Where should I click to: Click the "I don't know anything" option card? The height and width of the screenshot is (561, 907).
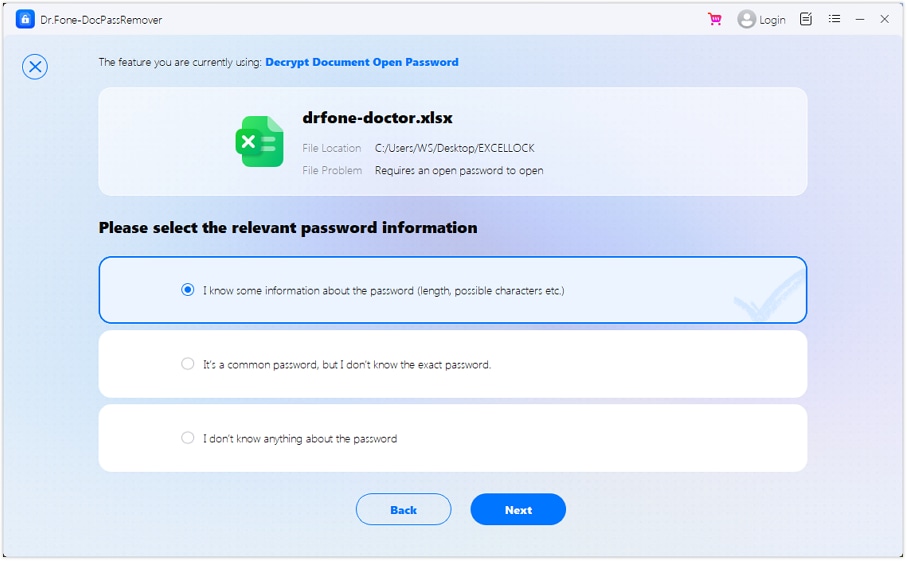coord(453,438)
